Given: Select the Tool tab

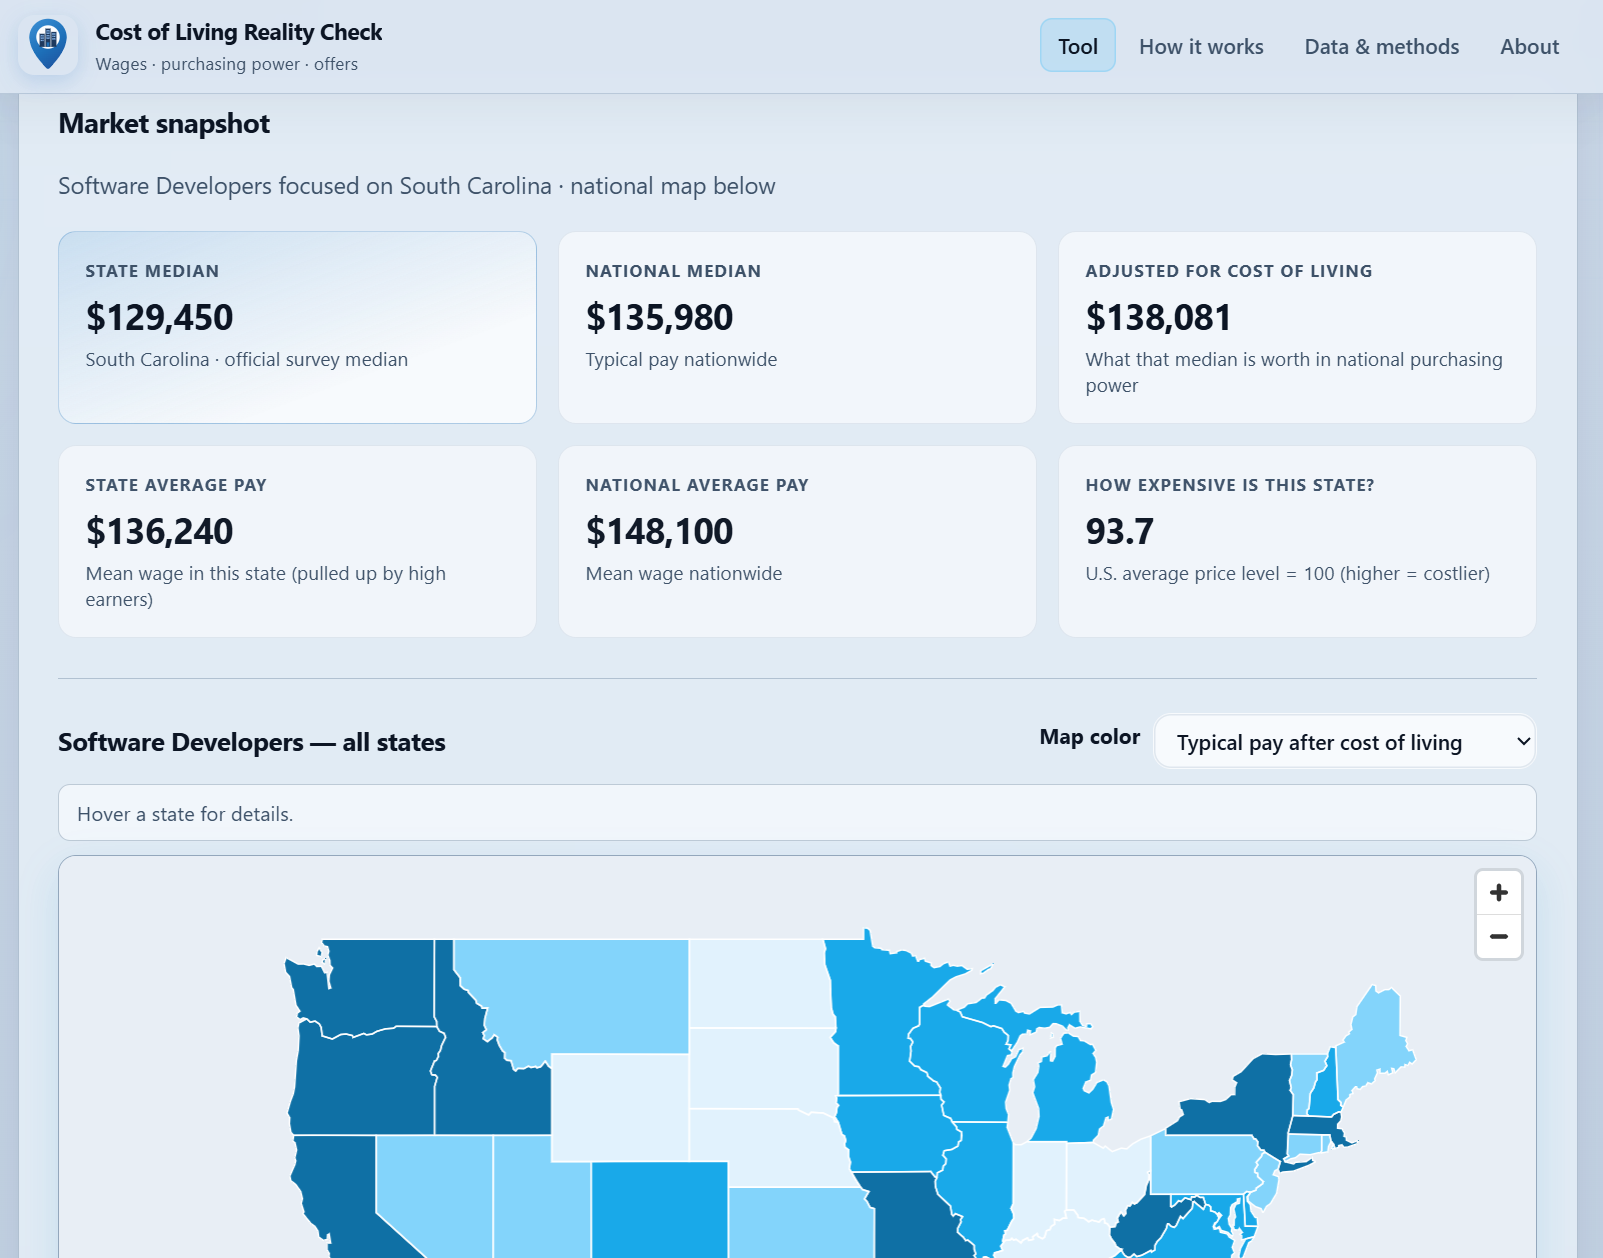Looking at the screenshot, I should (x=1077, y=46).
